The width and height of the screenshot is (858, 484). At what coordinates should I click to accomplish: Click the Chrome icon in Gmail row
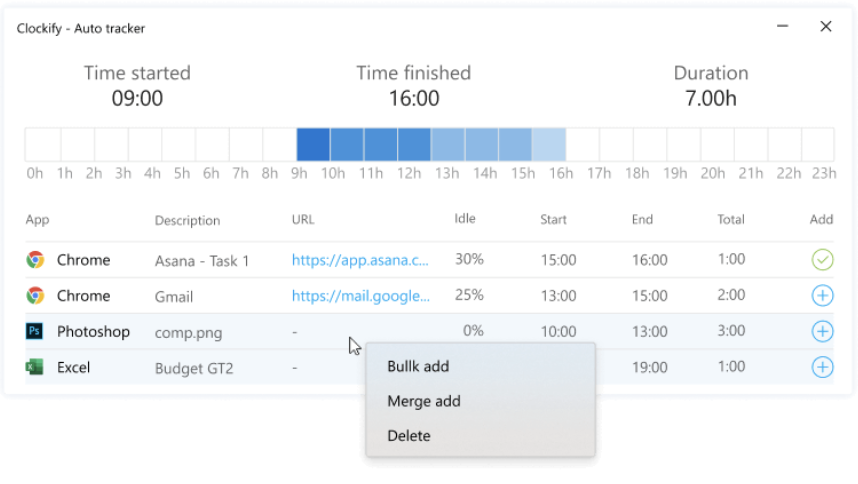pyautogui.click(x=35, y=296)
